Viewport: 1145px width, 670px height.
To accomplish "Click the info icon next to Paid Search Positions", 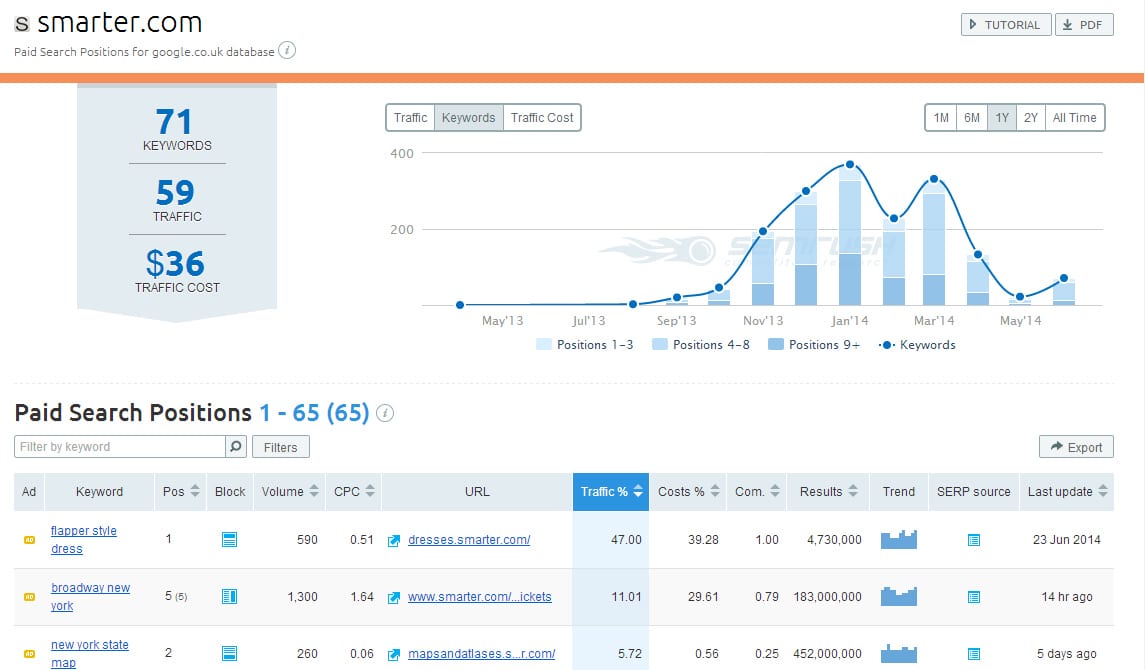I will point(385,413).
